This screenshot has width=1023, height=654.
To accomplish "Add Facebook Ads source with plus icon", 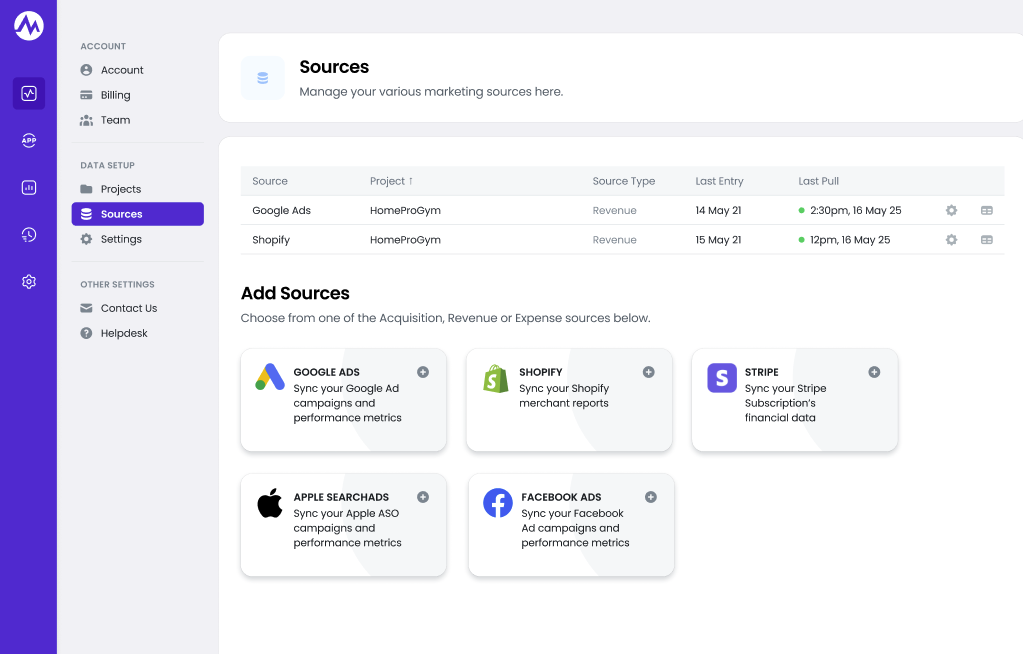I will 650,497.
